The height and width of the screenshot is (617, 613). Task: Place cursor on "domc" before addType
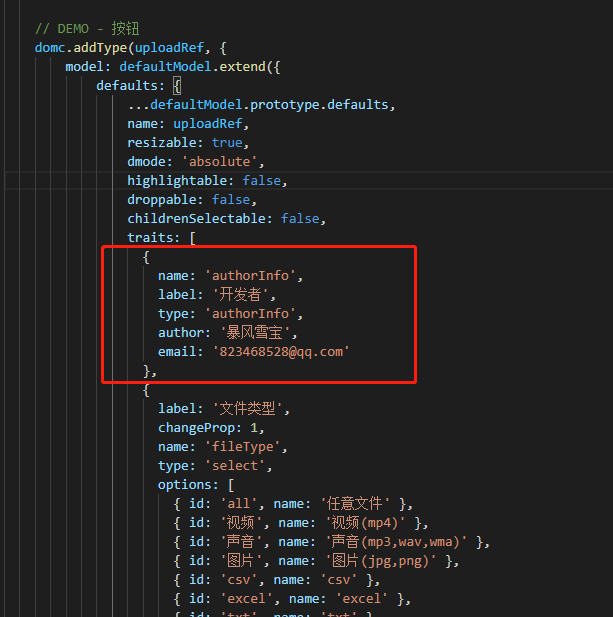[50, 46]
